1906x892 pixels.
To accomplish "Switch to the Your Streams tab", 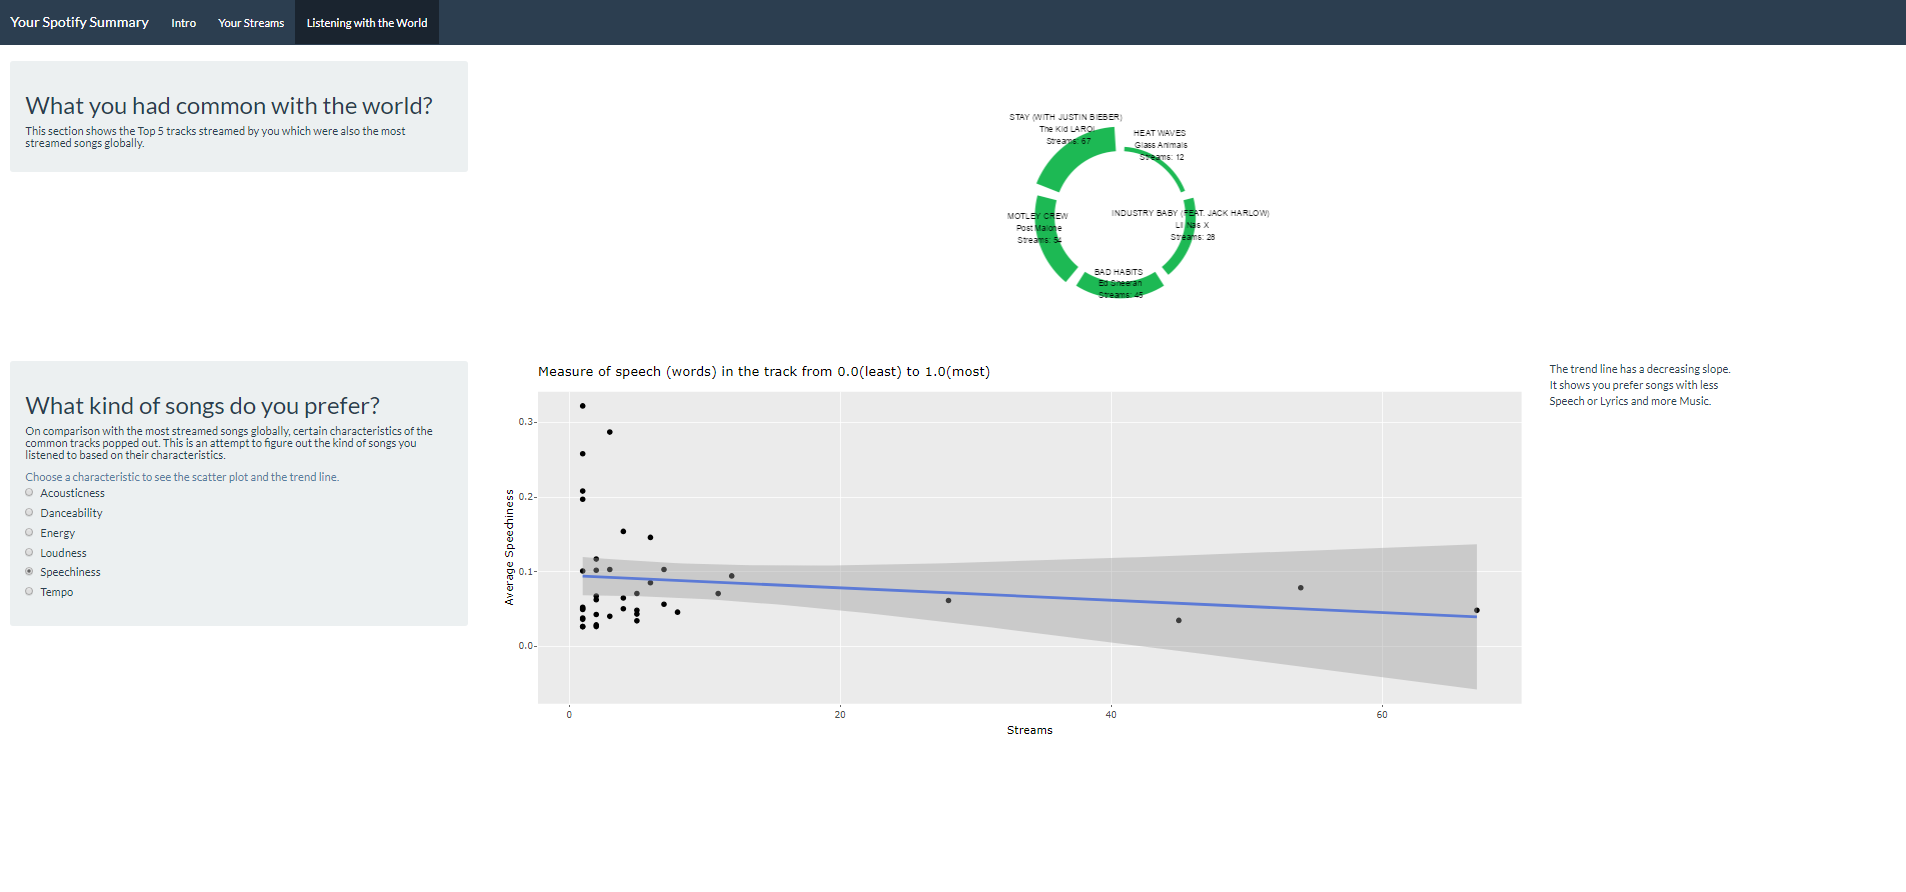I will (x=251, y=23).
